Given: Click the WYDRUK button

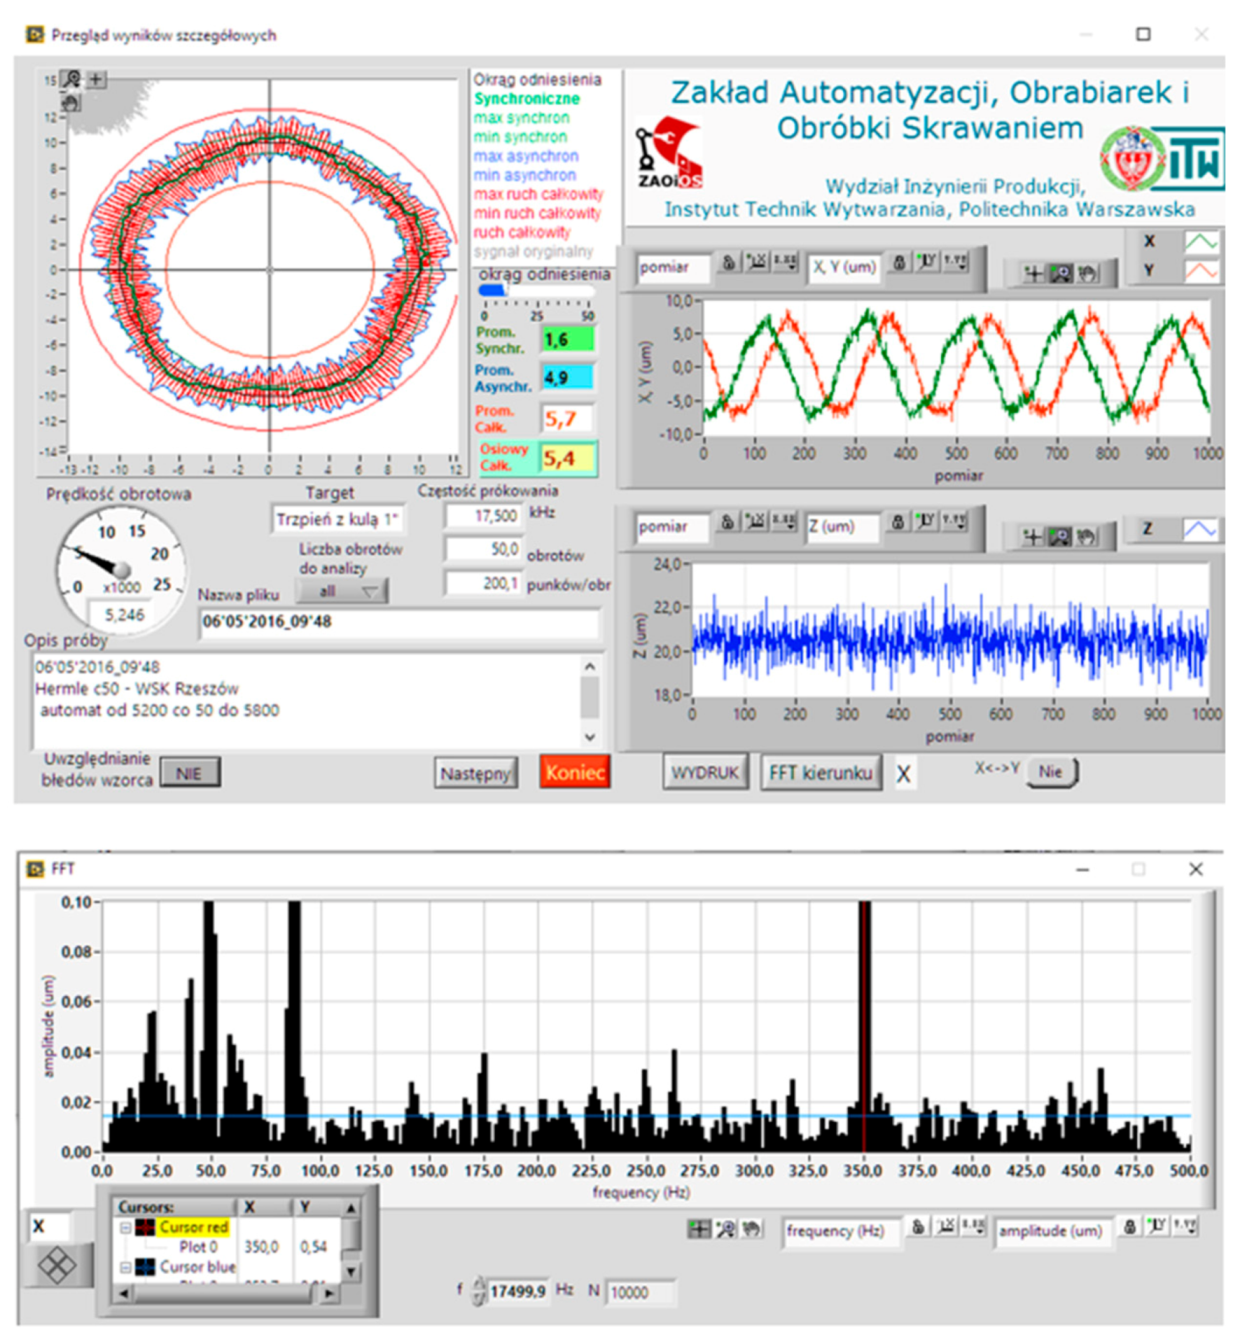Looking at the screenshot, I should [706, 771].
